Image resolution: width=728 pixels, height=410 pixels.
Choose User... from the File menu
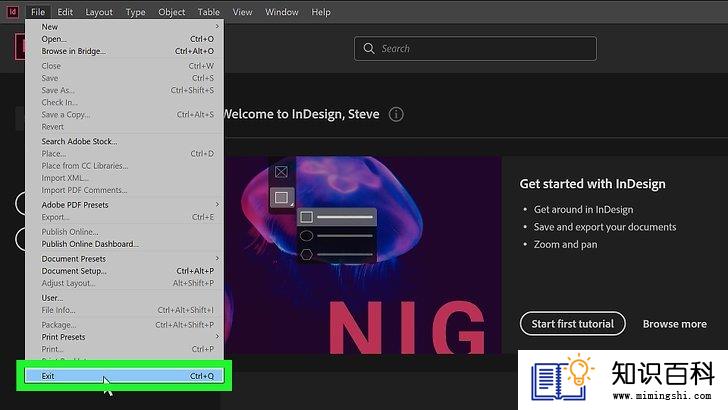point(124,298)
